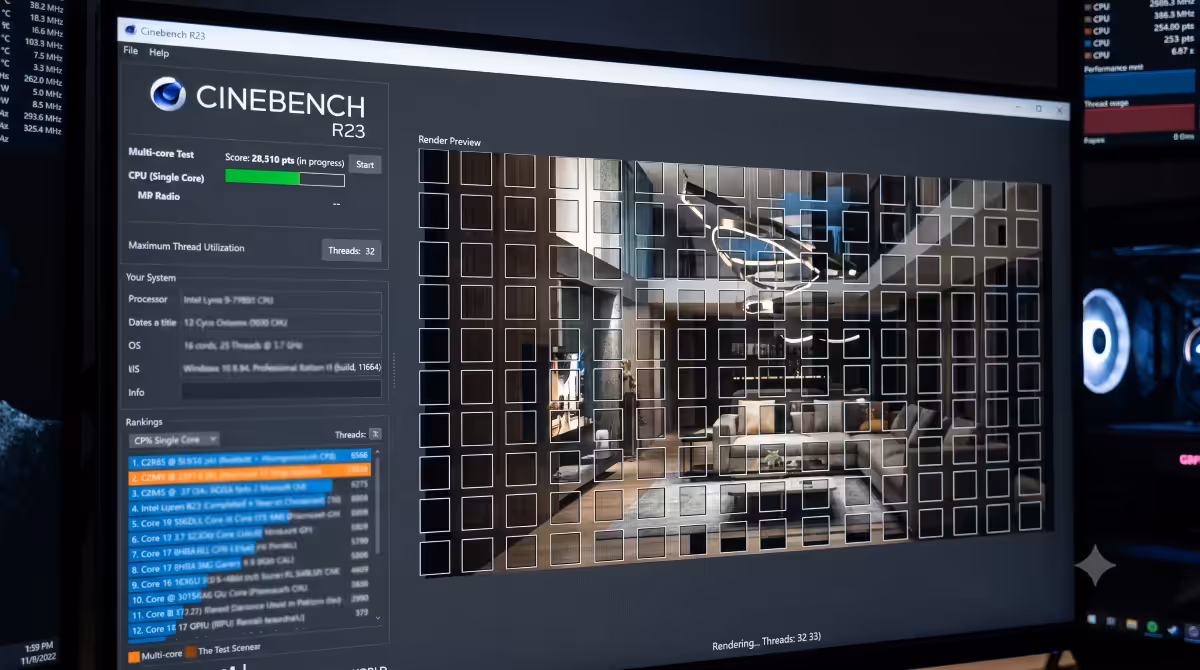Select ranking row 1 with score 6566

(250, 458)
